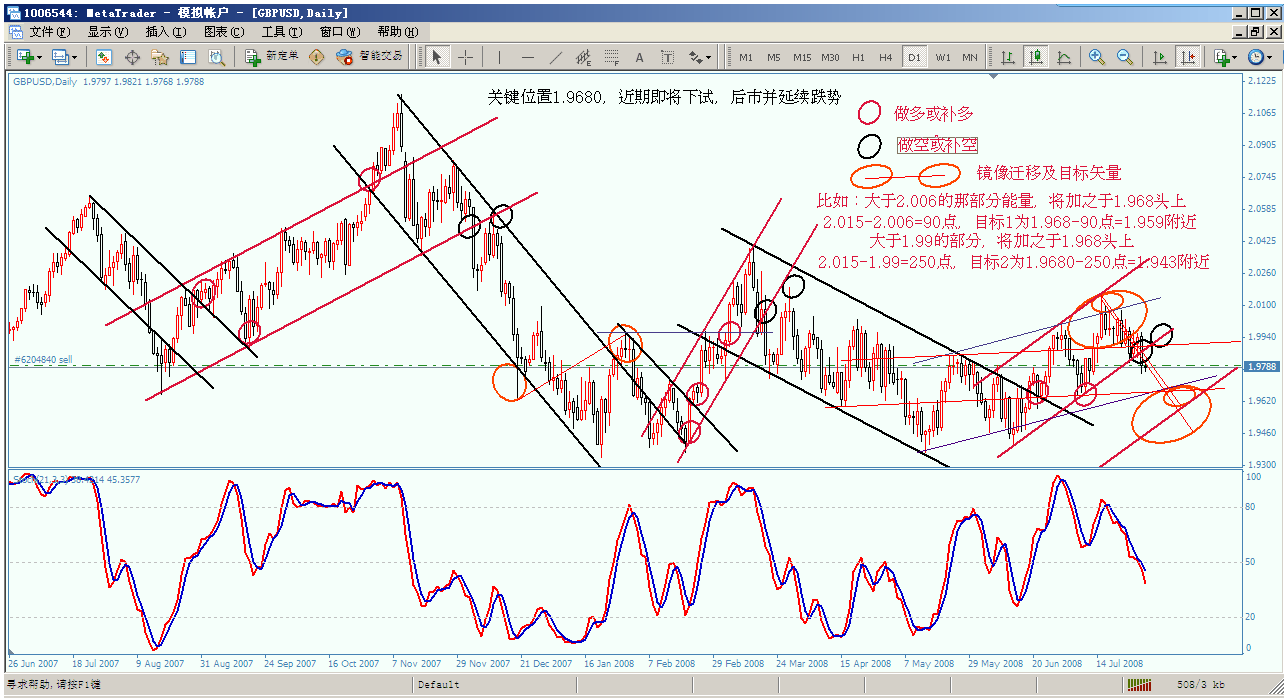Zoom in on the chart
The image size is (1288, 698).
click(x=1097, y=57)
